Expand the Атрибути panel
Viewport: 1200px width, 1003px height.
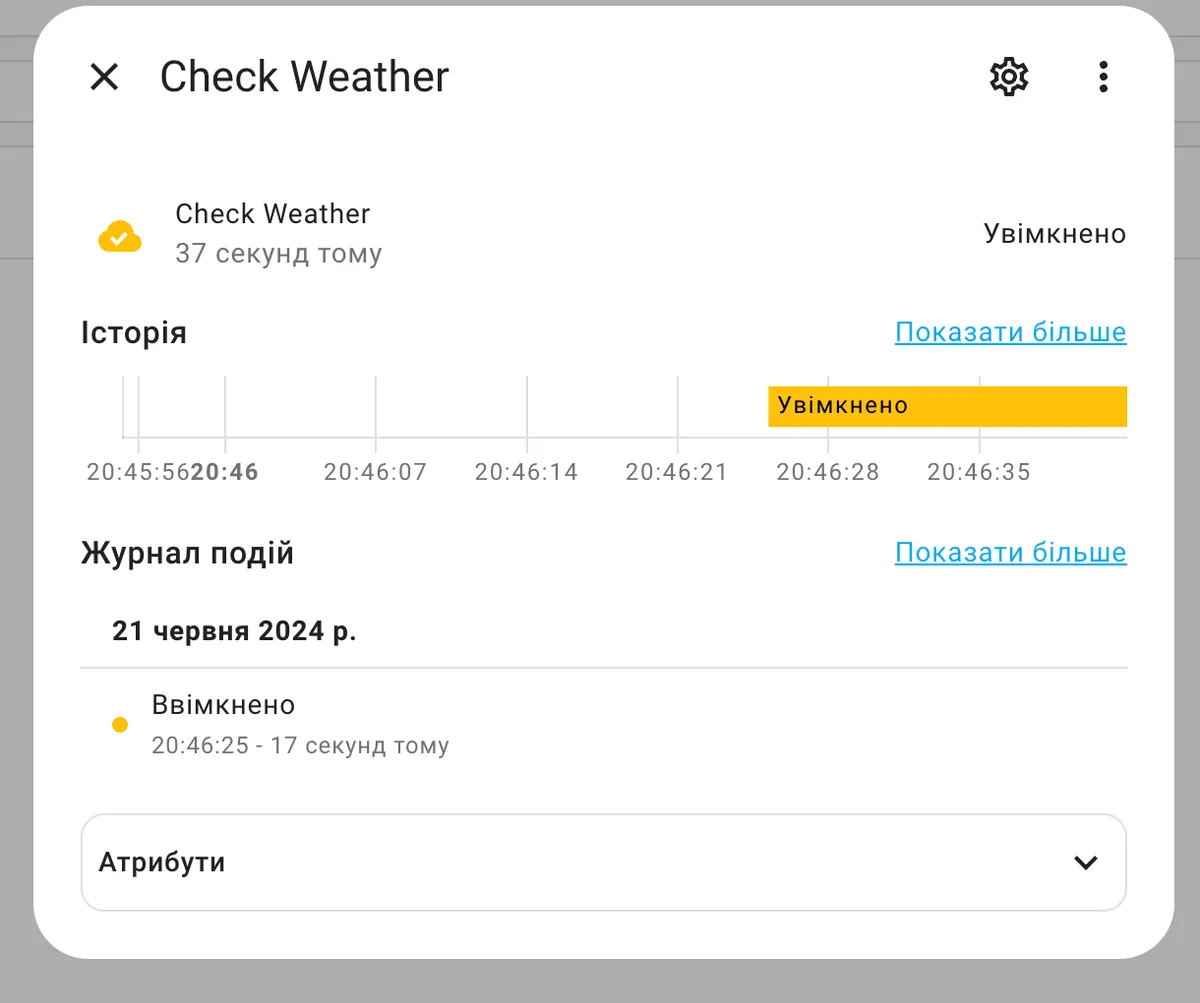coord(604,862)
